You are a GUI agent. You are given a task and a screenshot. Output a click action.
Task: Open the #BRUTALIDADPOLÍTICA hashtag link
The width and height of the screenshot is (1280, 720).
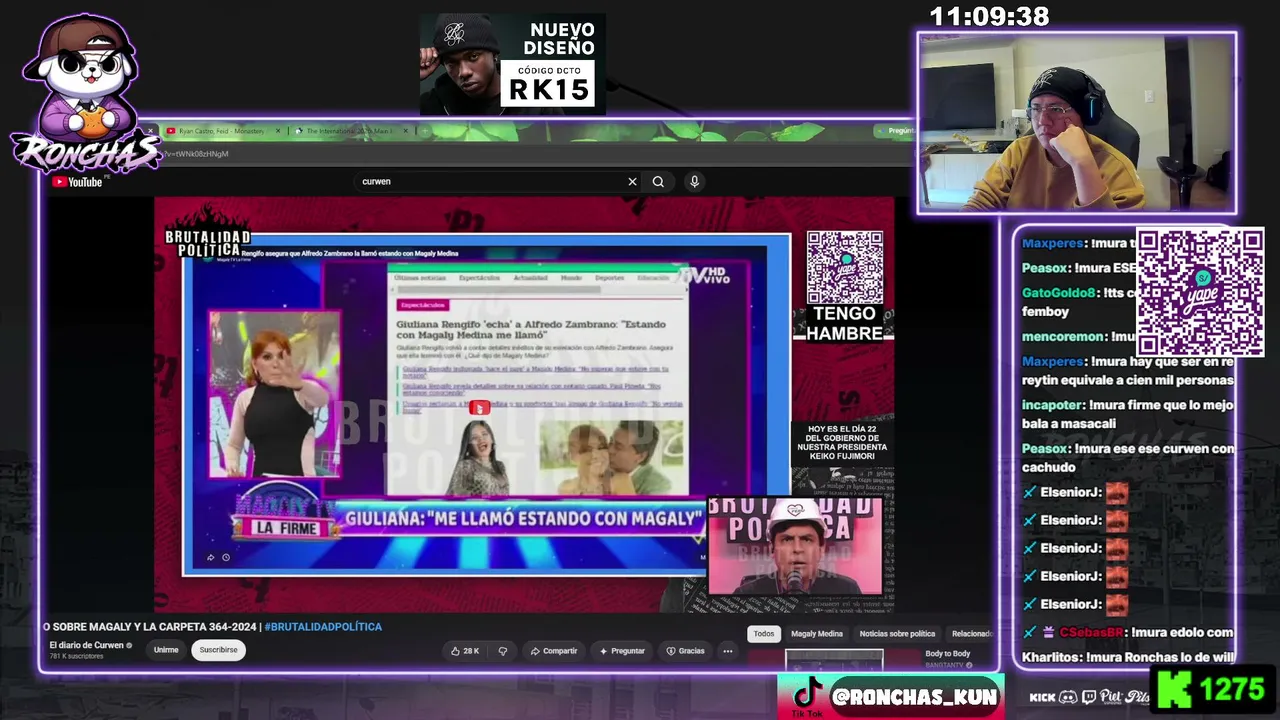[x=323, y=627]
